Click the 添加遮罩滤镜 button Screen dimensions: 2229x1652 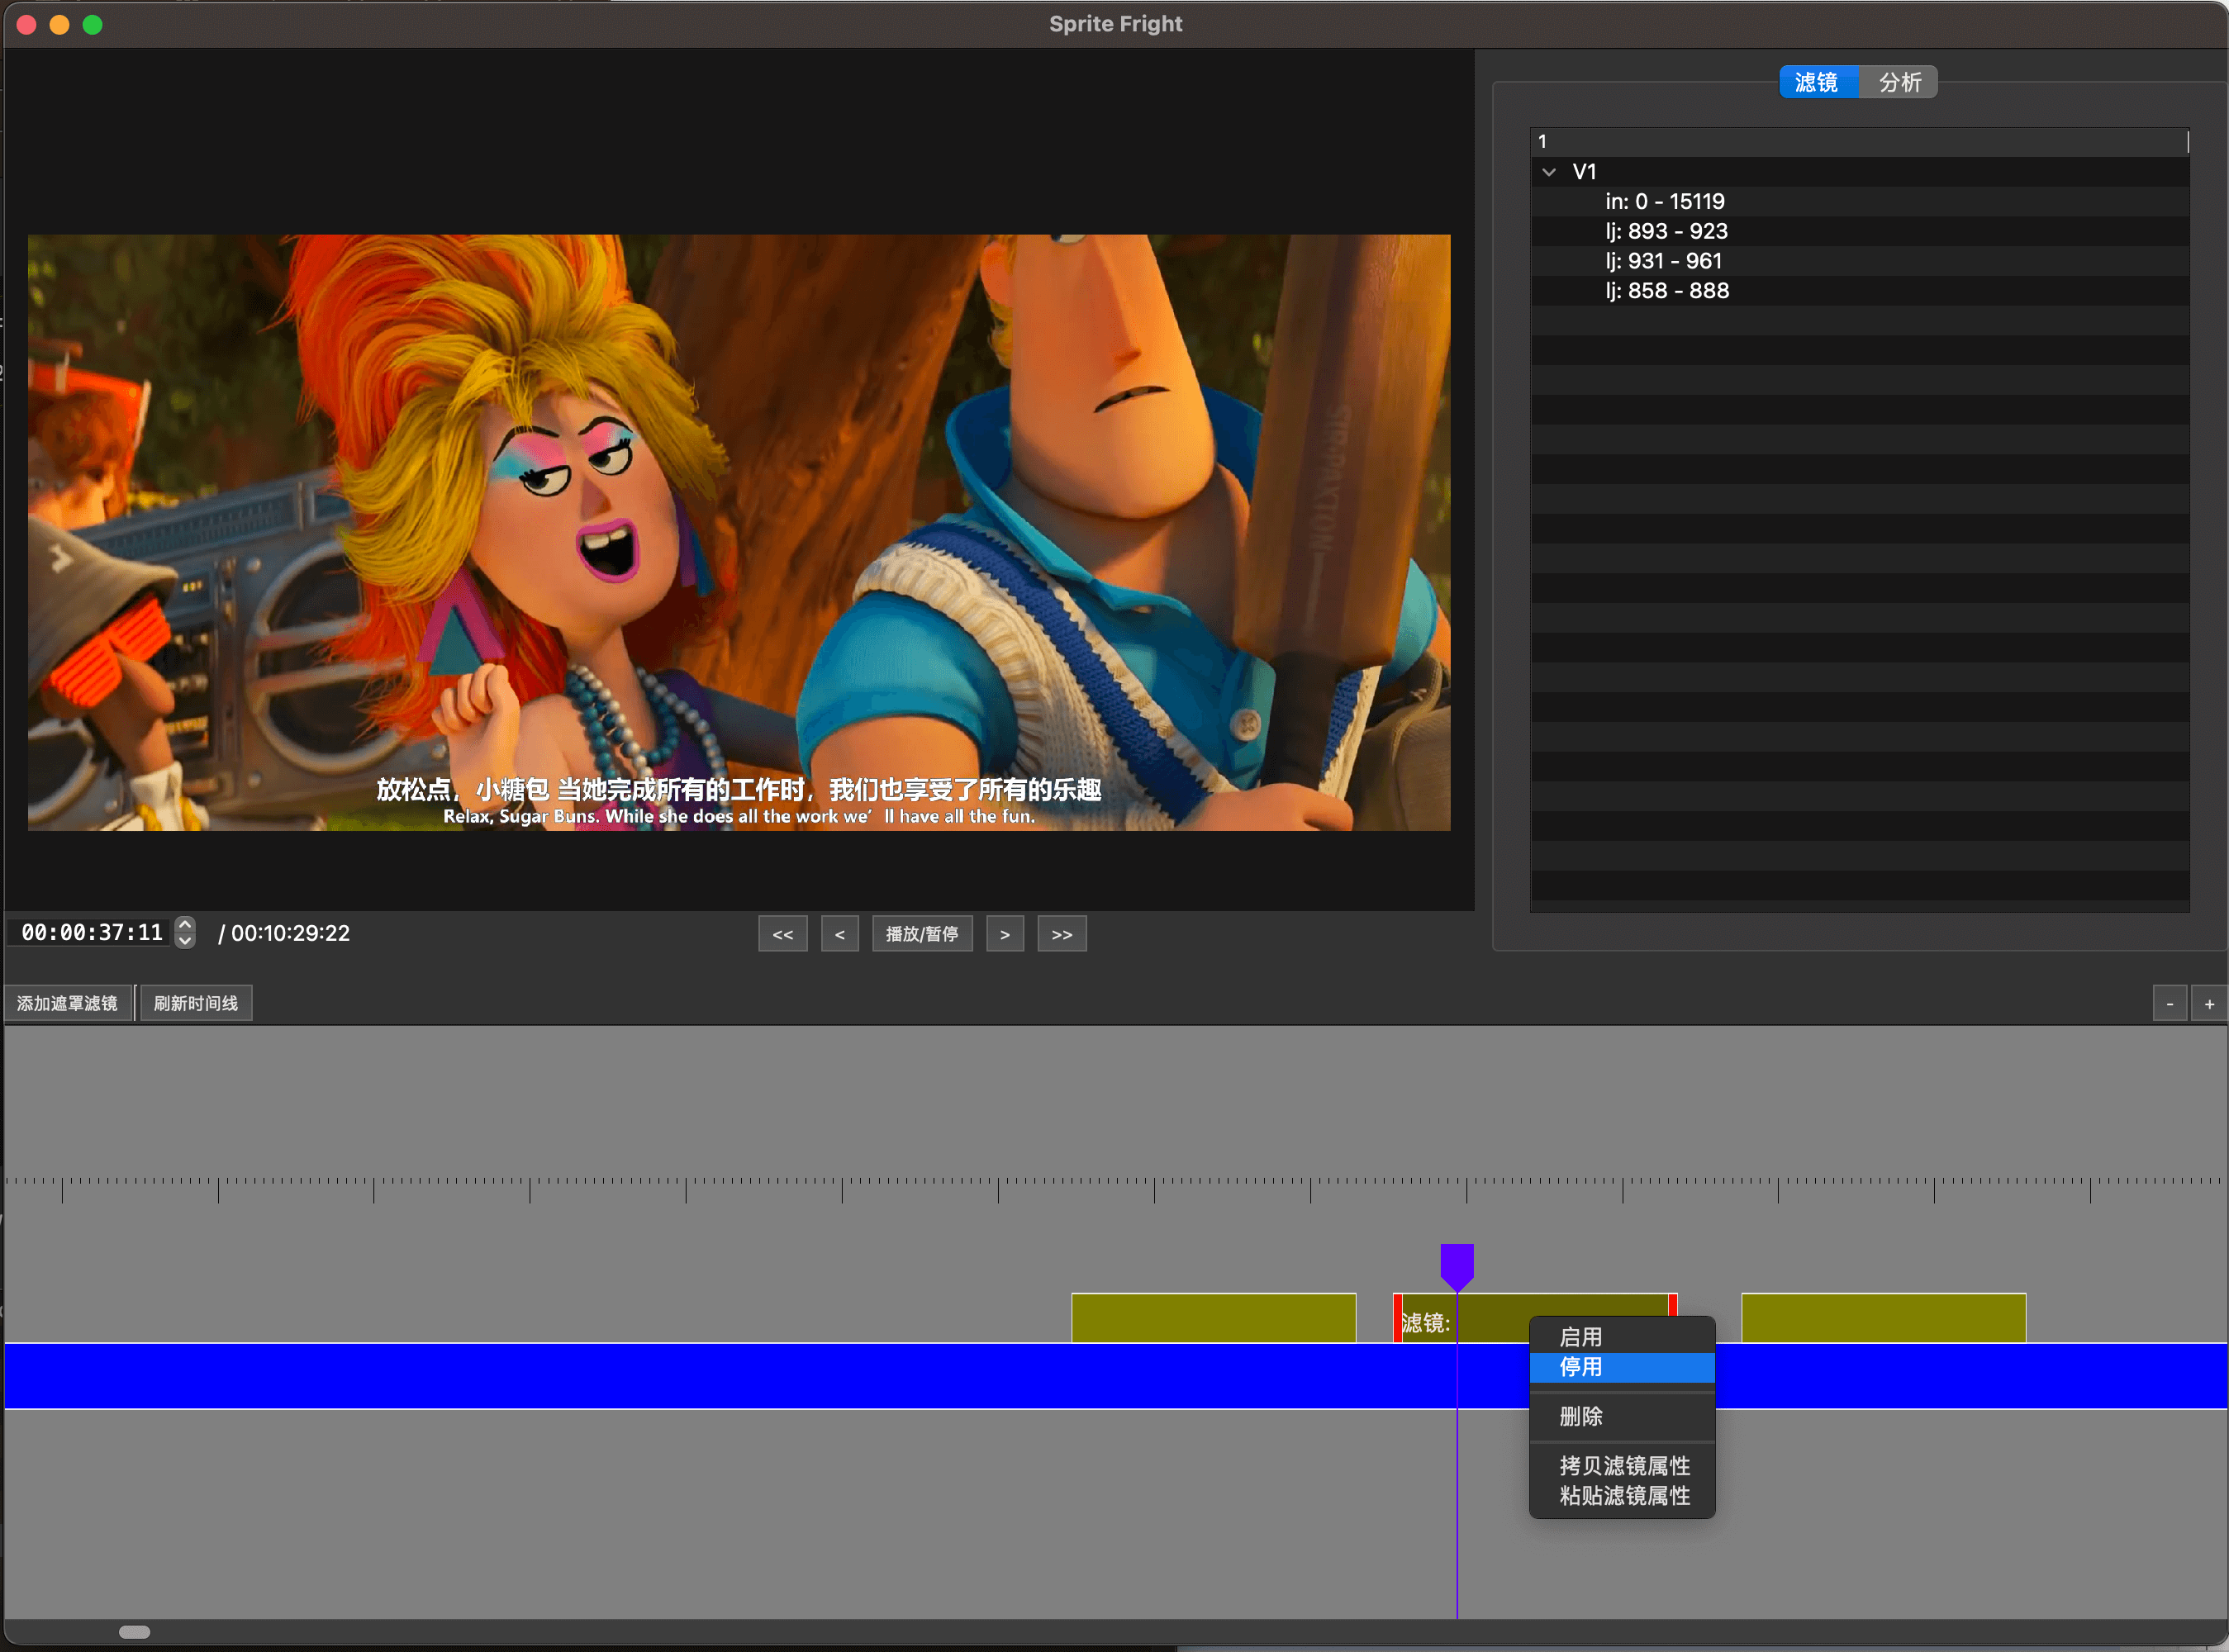[68, 1003]
